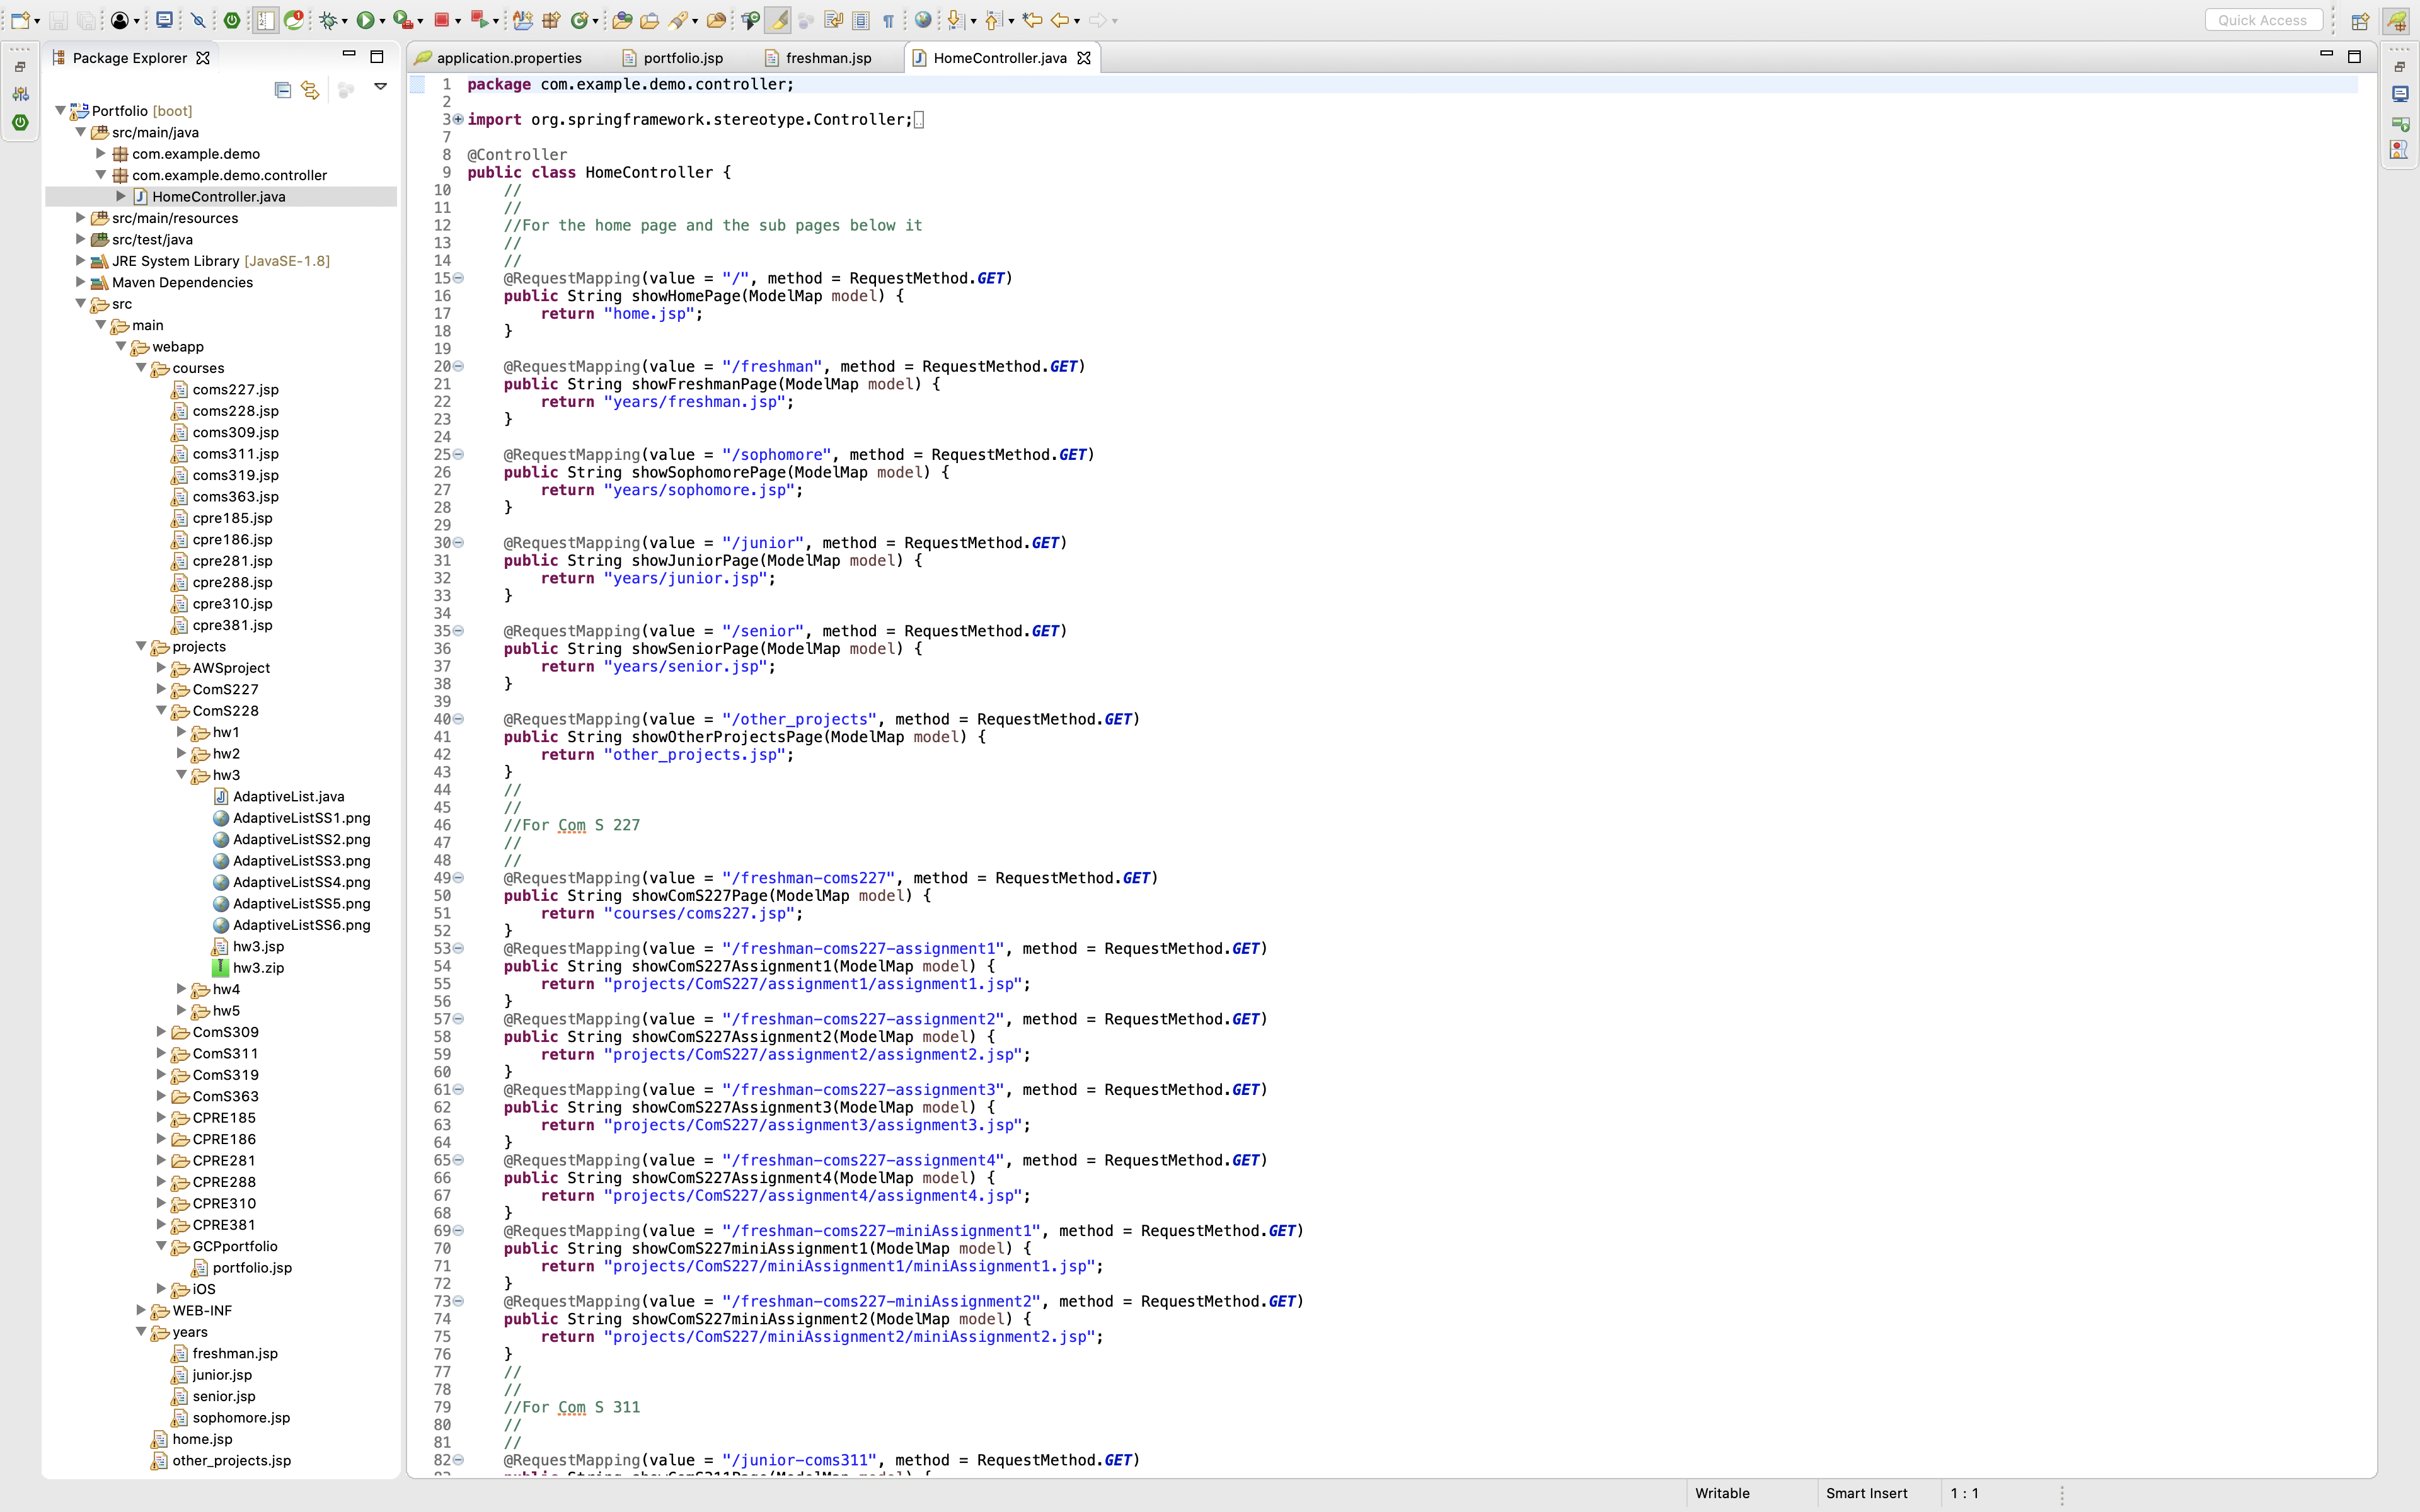Expand folded imports on line 3
The image size is (2420, 1512).
coord(458,119)
